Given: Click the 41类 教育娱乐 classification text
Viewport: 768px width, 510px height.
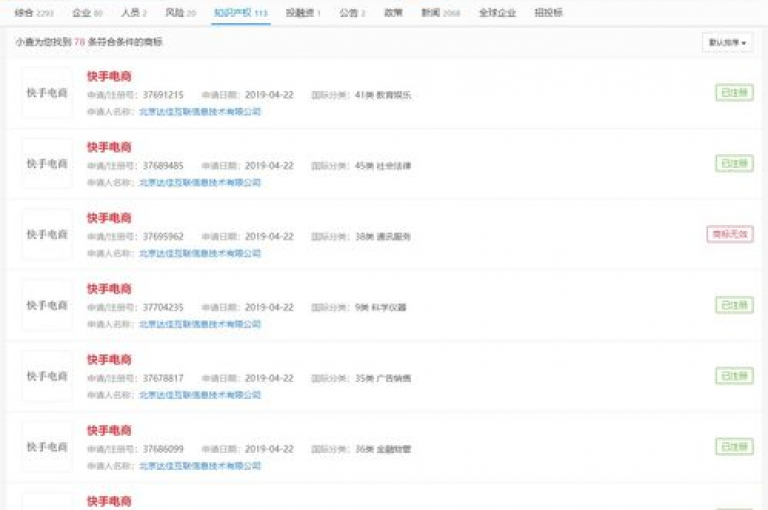Looking at the screenshot, I should [x=383, y=95].
